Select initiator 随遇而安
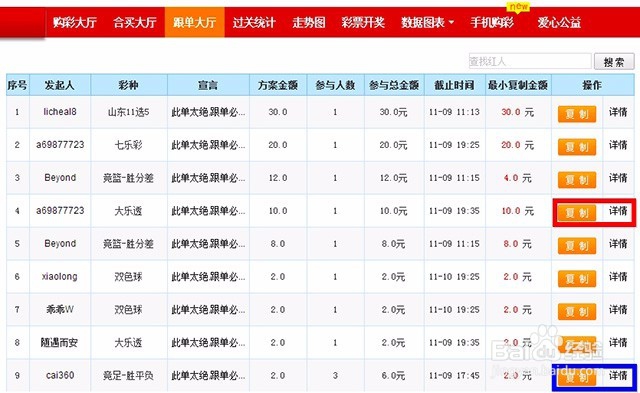This screenshot has height=393, width=640. tap(59, 343)
